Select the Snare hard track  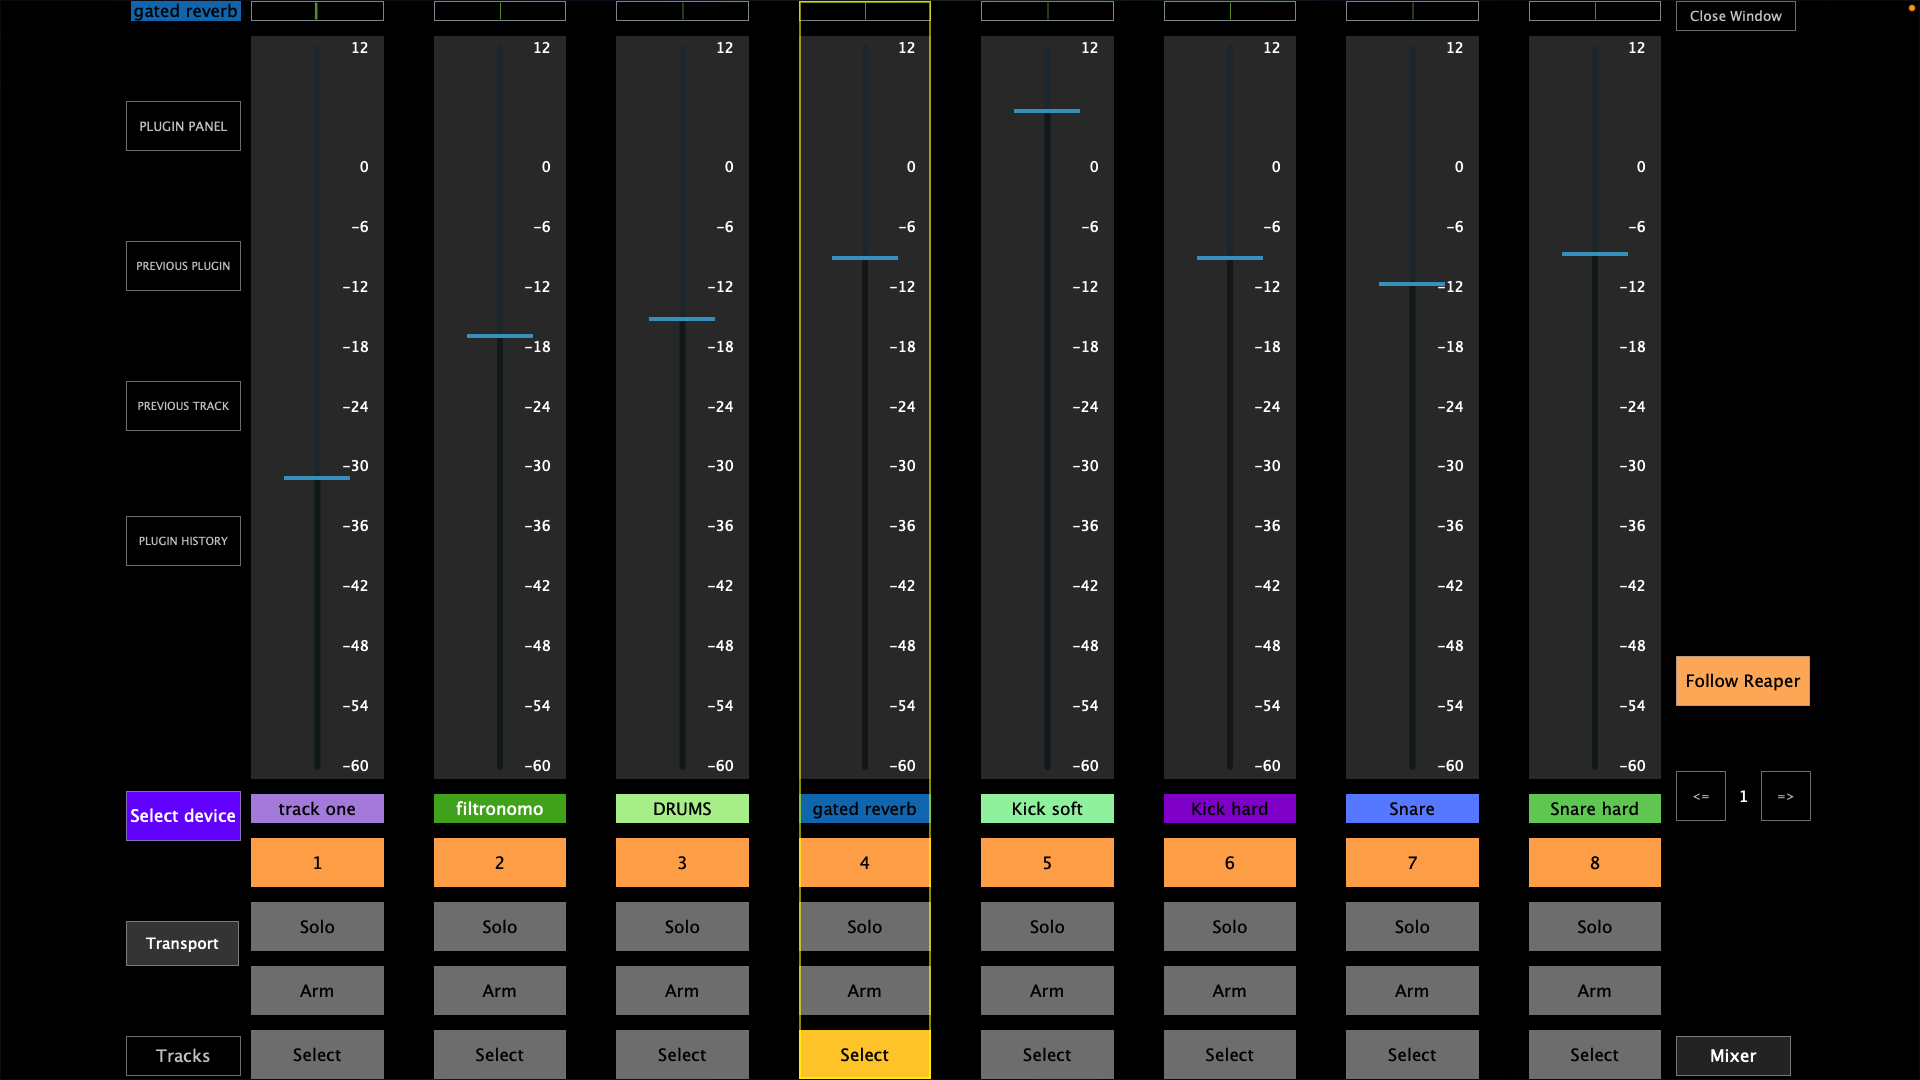(x=1594, y=1054)
